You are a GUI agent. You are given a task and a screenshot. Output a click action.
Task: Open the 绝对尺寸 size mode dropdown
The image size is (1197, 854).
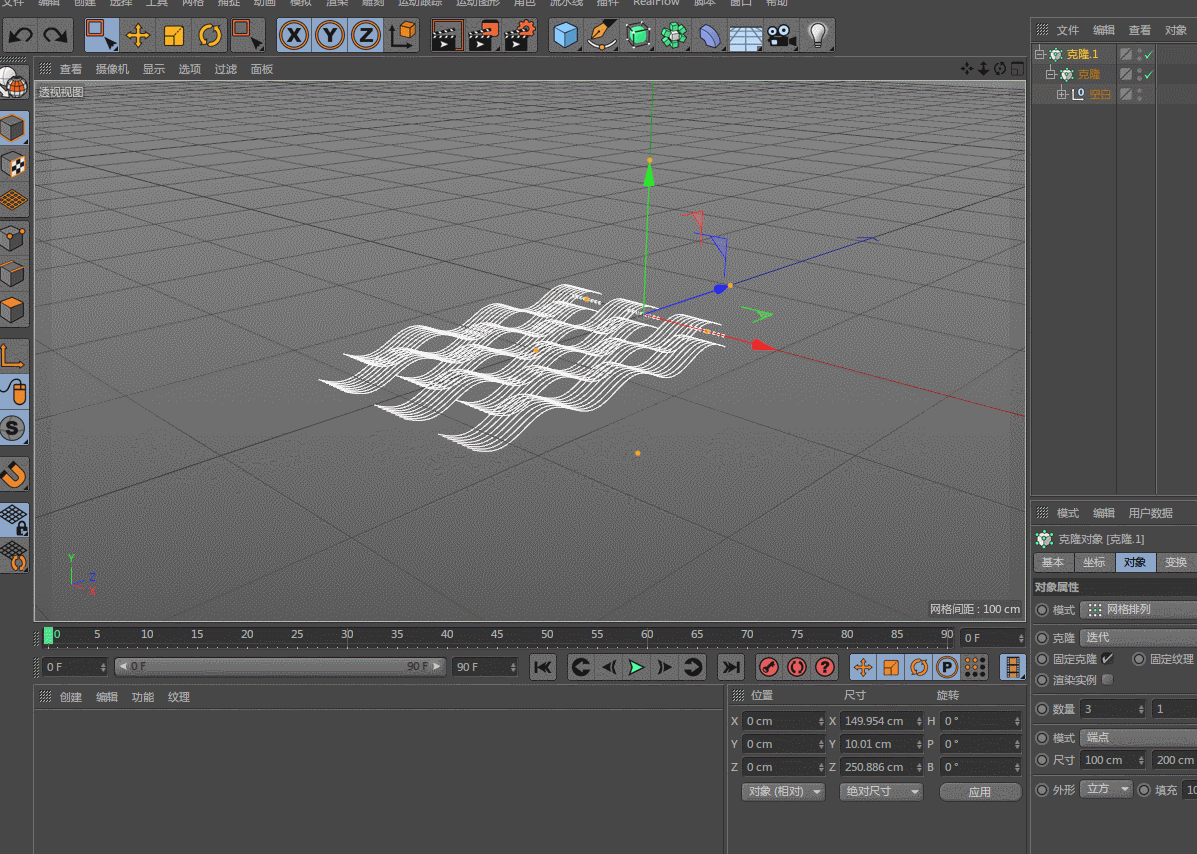[x=880, y=791]
